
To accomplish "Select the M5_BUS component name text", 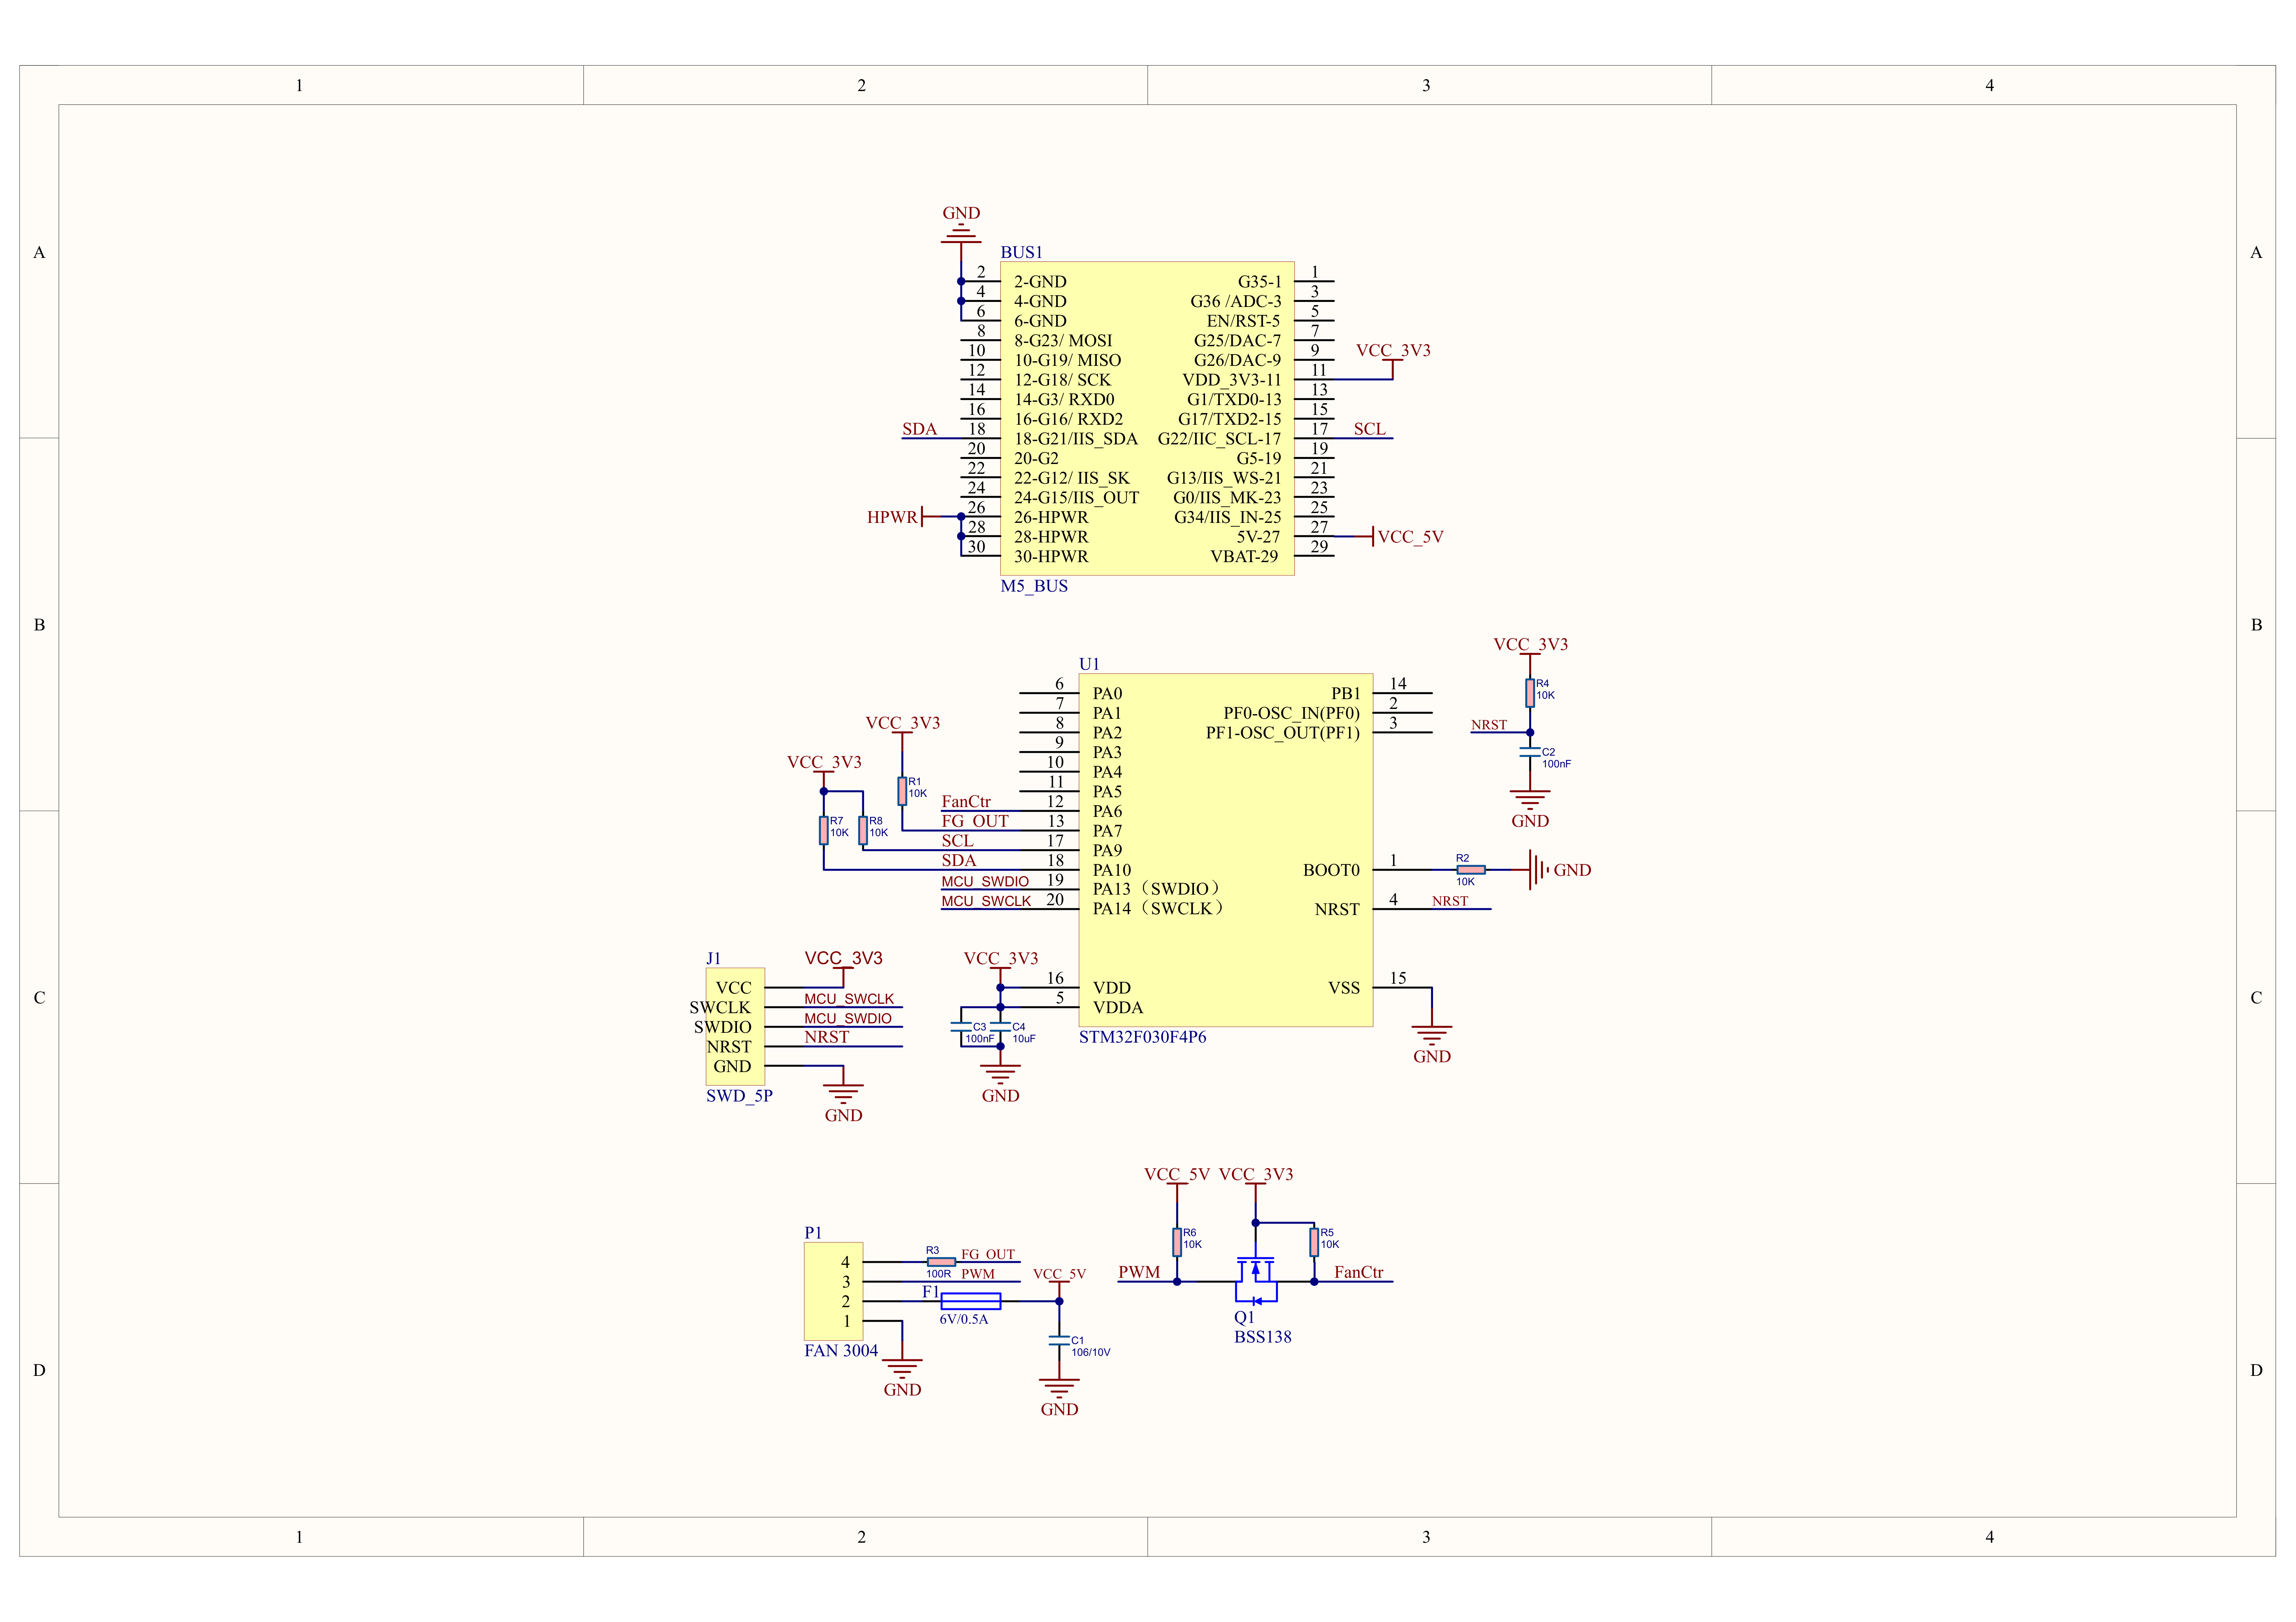I will [x=1034, y=586].
